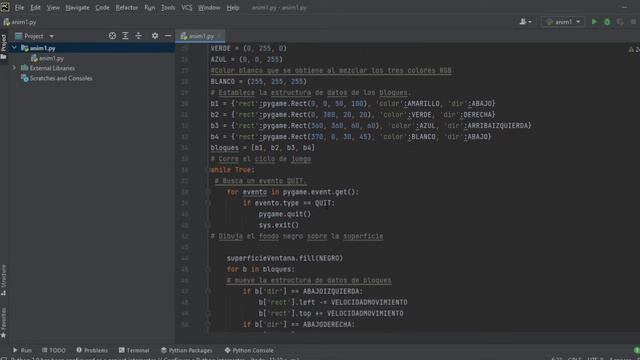This screenshot has height=360, width=640.
Task: Switch to the anim1.py editor tab
Action: [200, 36]
